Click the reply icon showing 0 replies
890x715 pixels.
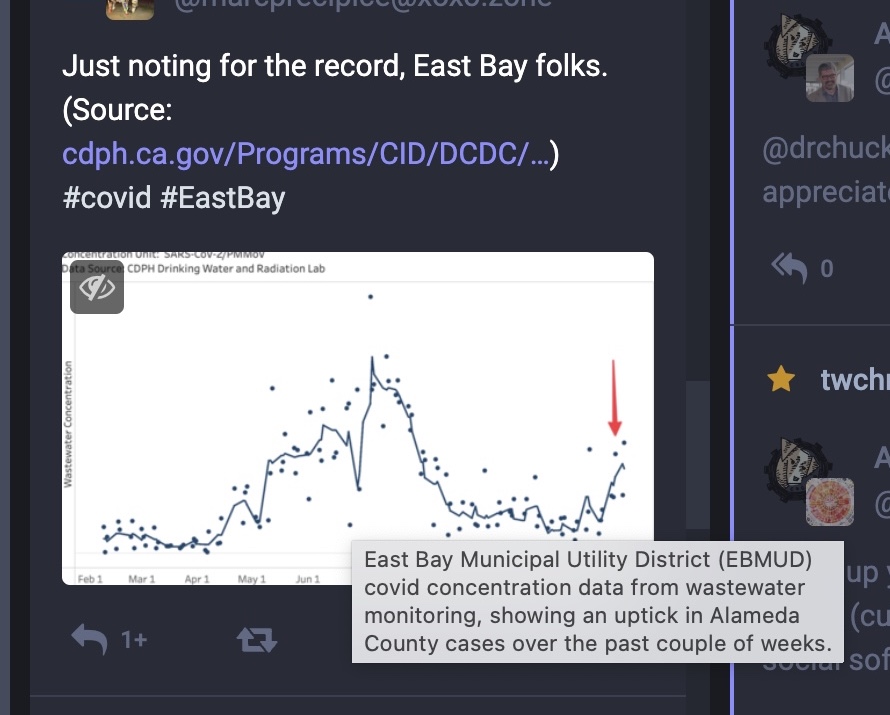tap(789, 268)
